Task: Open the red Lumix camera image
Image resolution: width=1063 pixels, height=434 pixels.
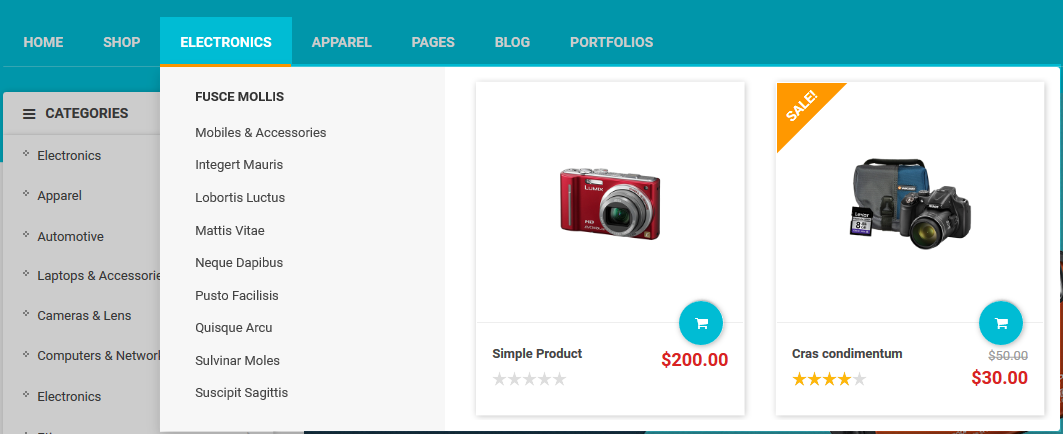Action: [x=610, y=203]
